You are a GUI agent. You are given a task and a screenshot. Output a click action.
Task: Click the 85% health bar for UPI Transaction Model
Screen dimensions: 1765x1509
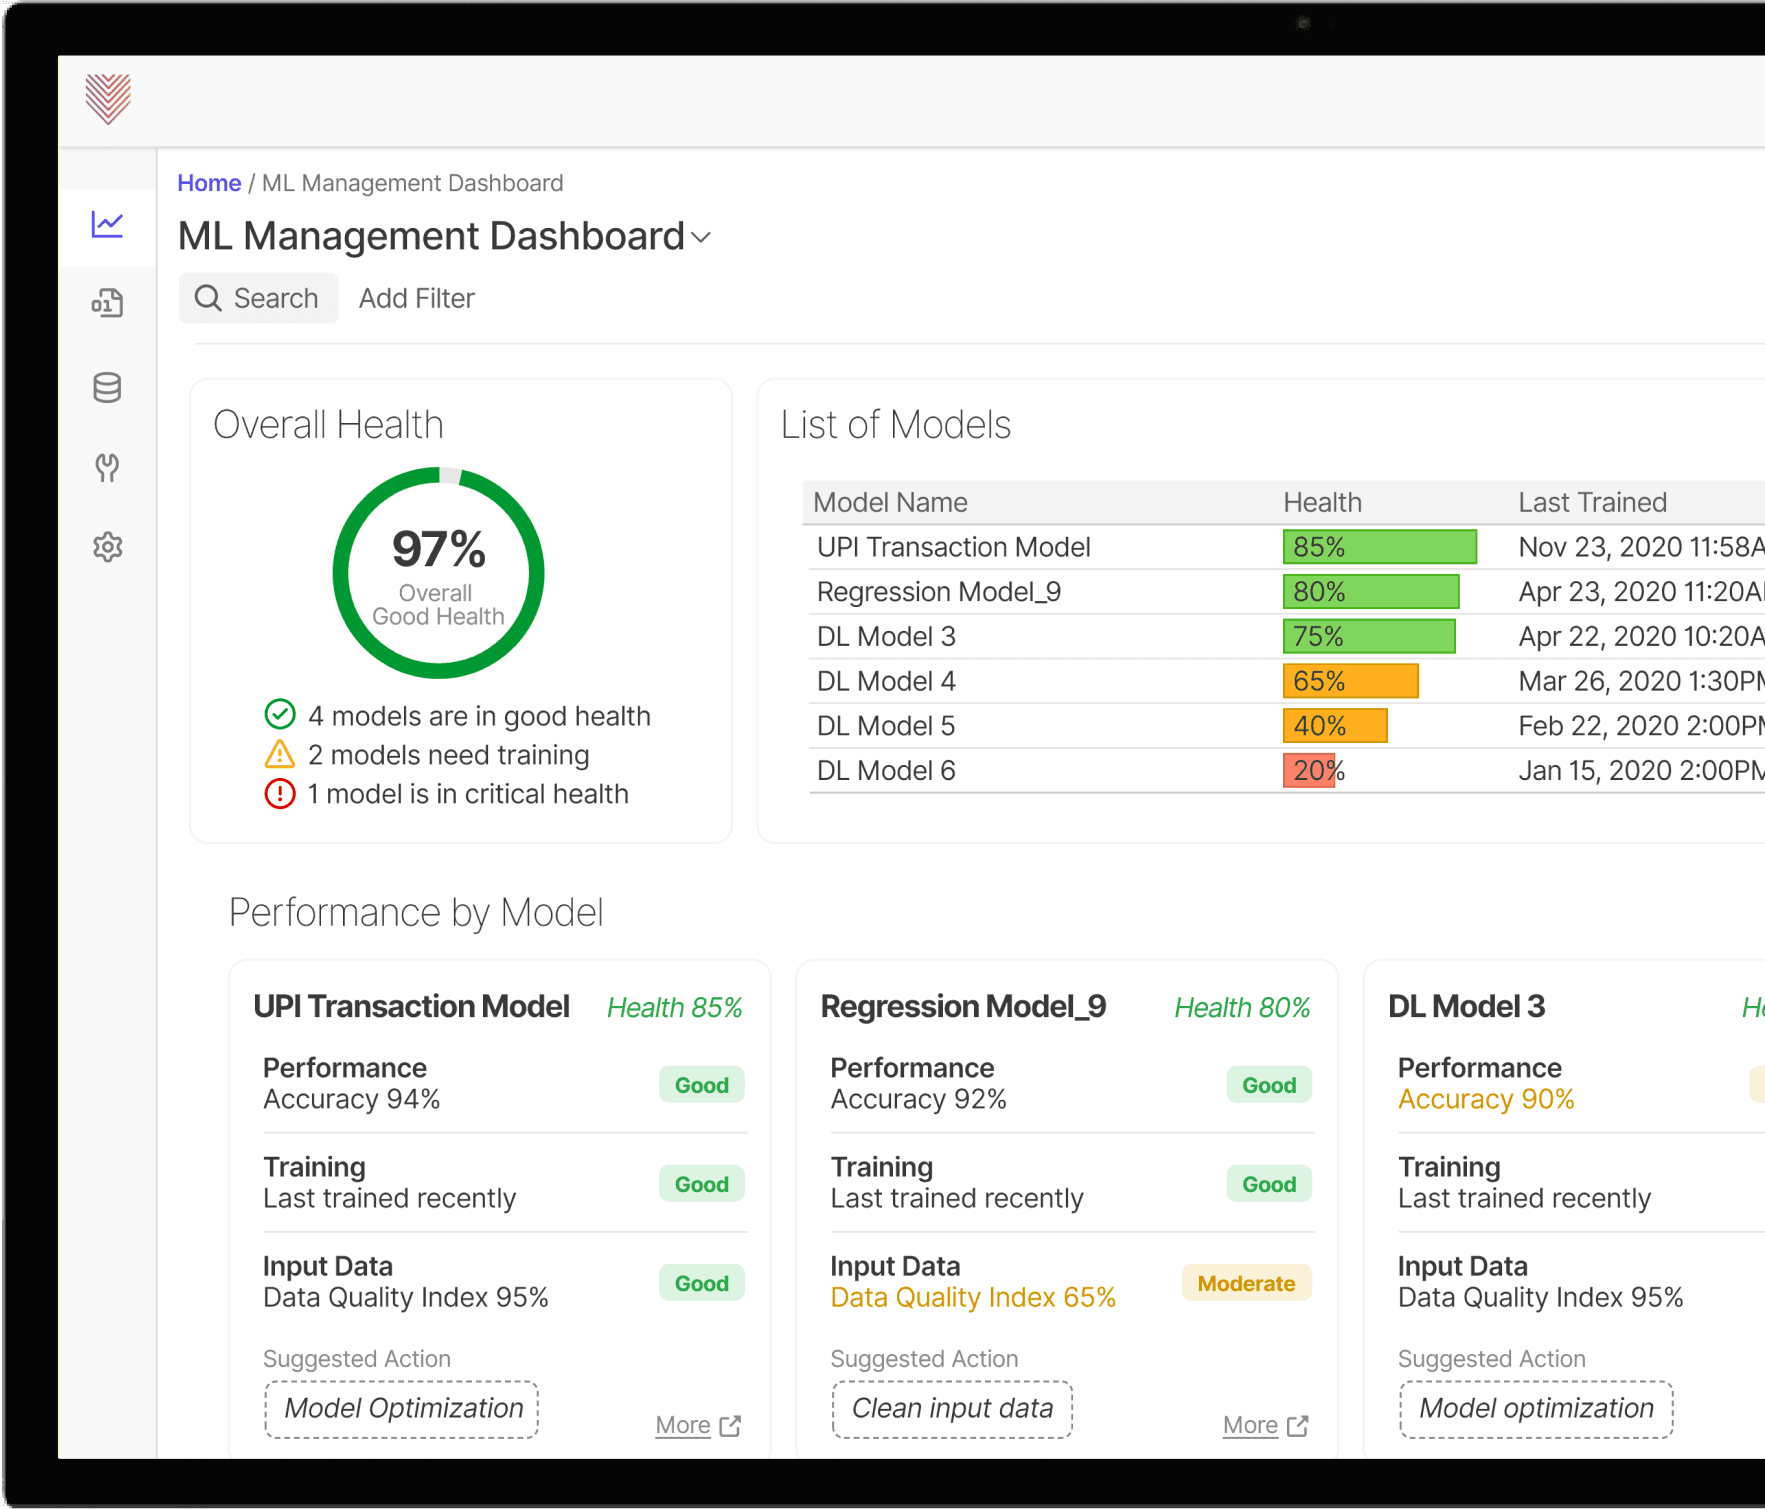tap(1380, 547)
